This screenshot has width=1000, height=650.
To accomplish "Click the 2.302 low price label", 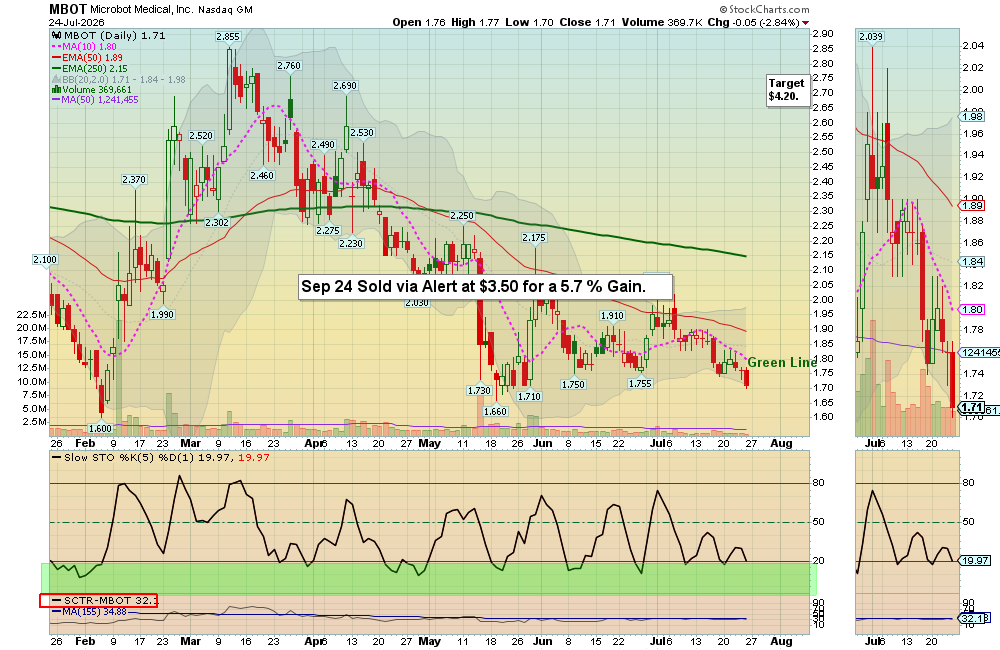I will pyautogui.click(x=217, y=223).
